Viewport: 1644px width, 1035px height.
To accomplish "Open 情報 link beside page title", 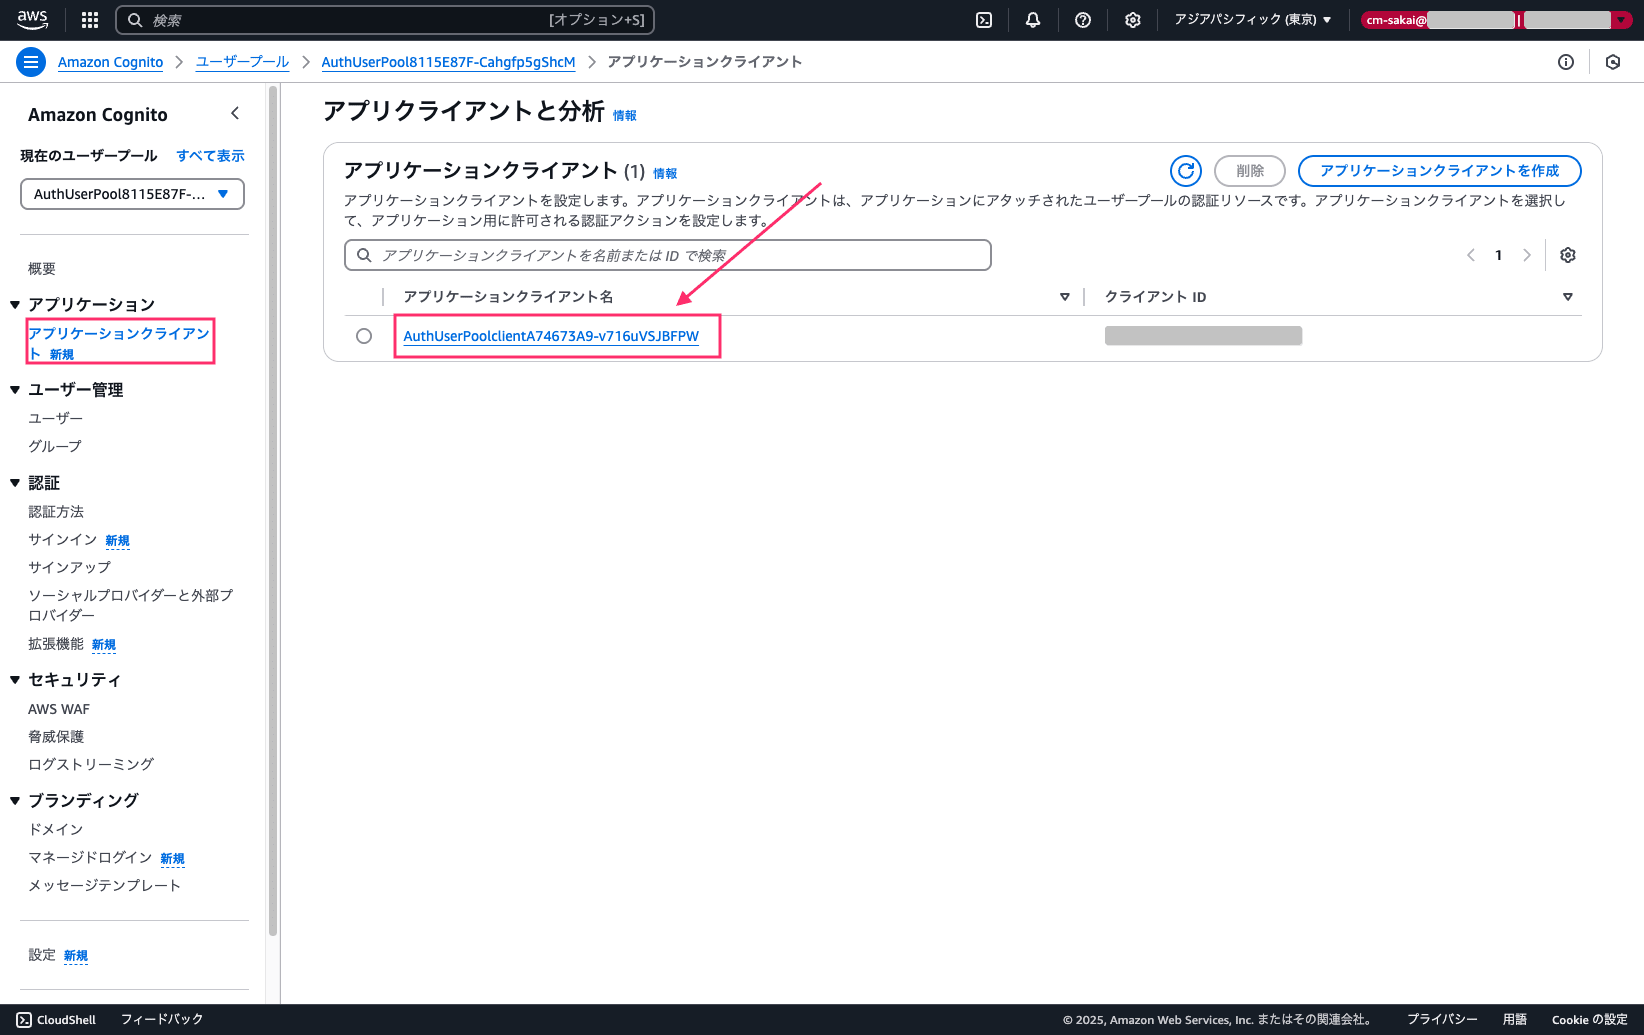I will [x=625, y=116].
